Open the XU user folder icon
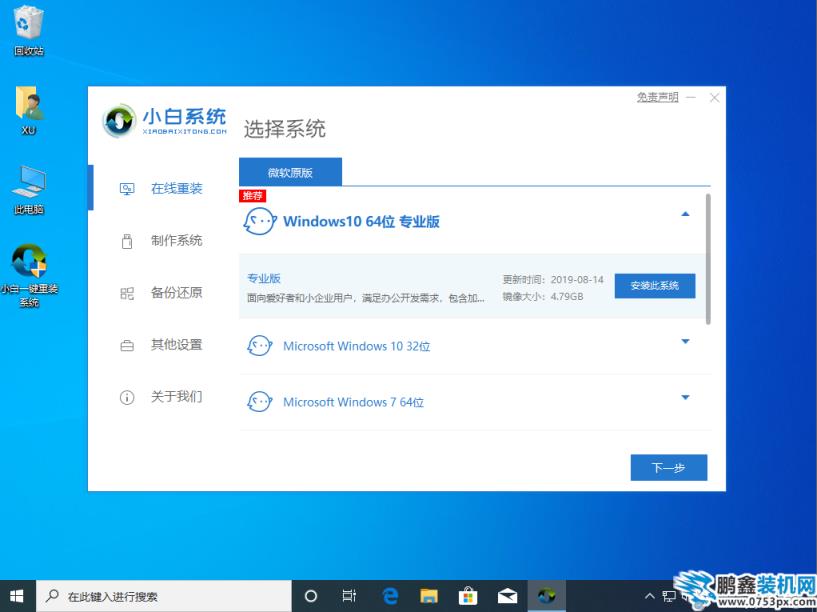 pos(29,110)
